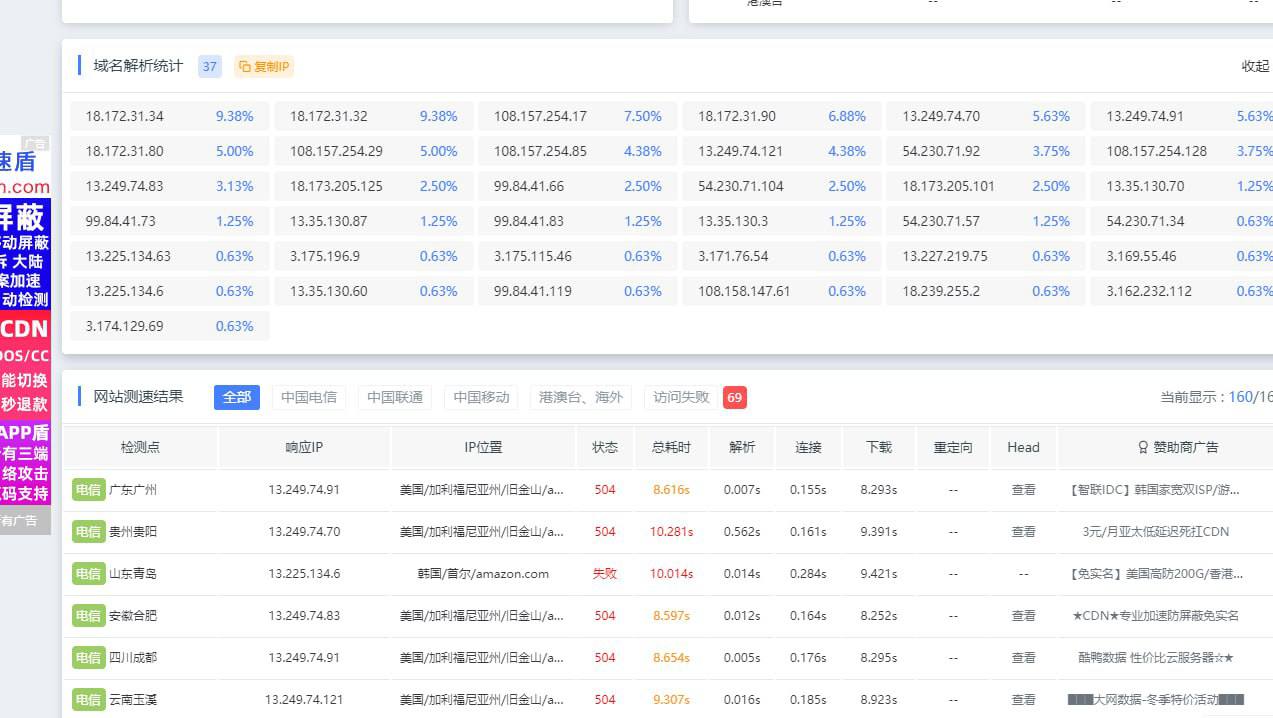Collapse the DNS statistics panel with 收起

(x=1254, y=66)
